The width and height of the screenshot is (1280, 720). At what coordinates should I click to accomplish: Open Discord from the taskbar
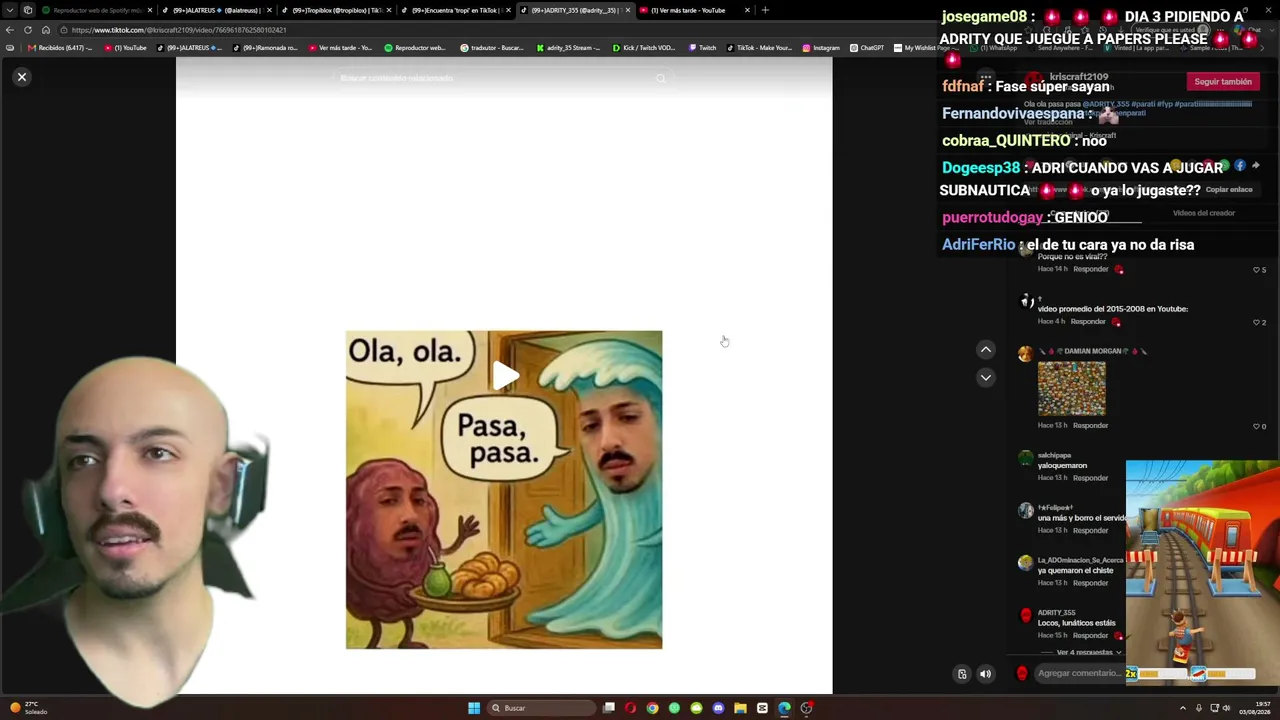(718, 708)
